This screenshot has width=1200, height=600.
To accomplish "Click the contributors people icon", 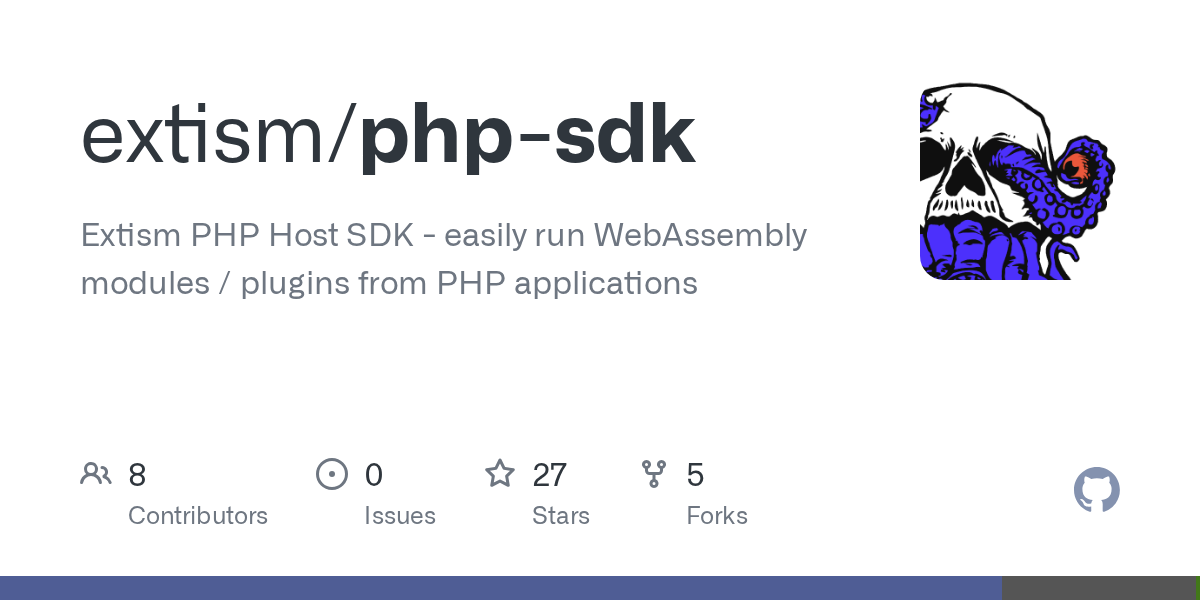I will coord(96,474).
